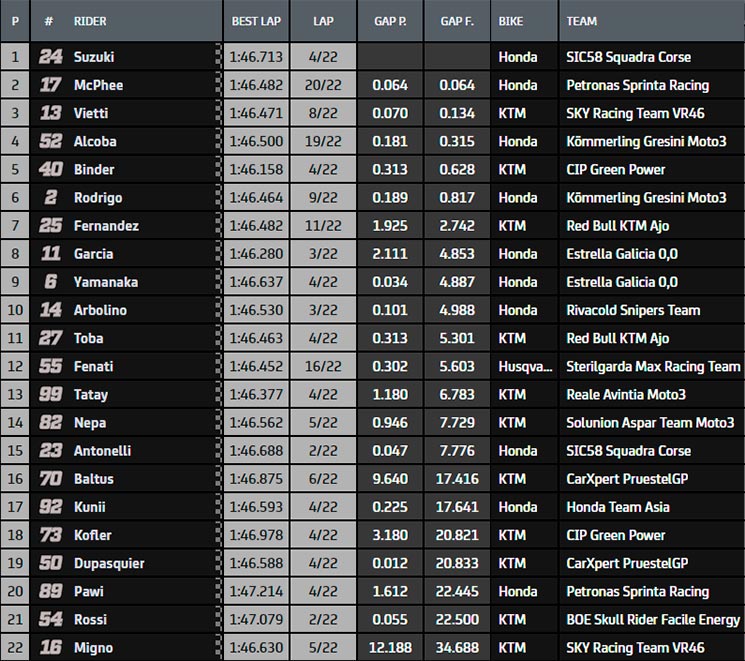Open SKY Racing Team VR46 for Vietti
745x661 pixels.
pos(635,113)
